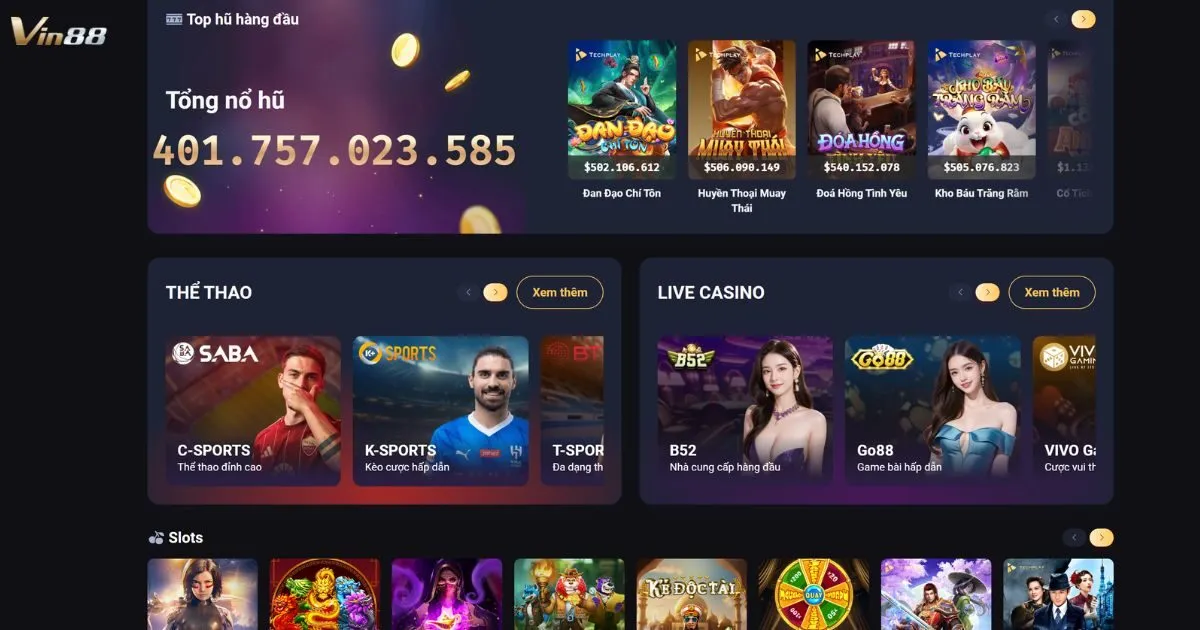Open the B52 live casino card

click(x=745, y=410)
